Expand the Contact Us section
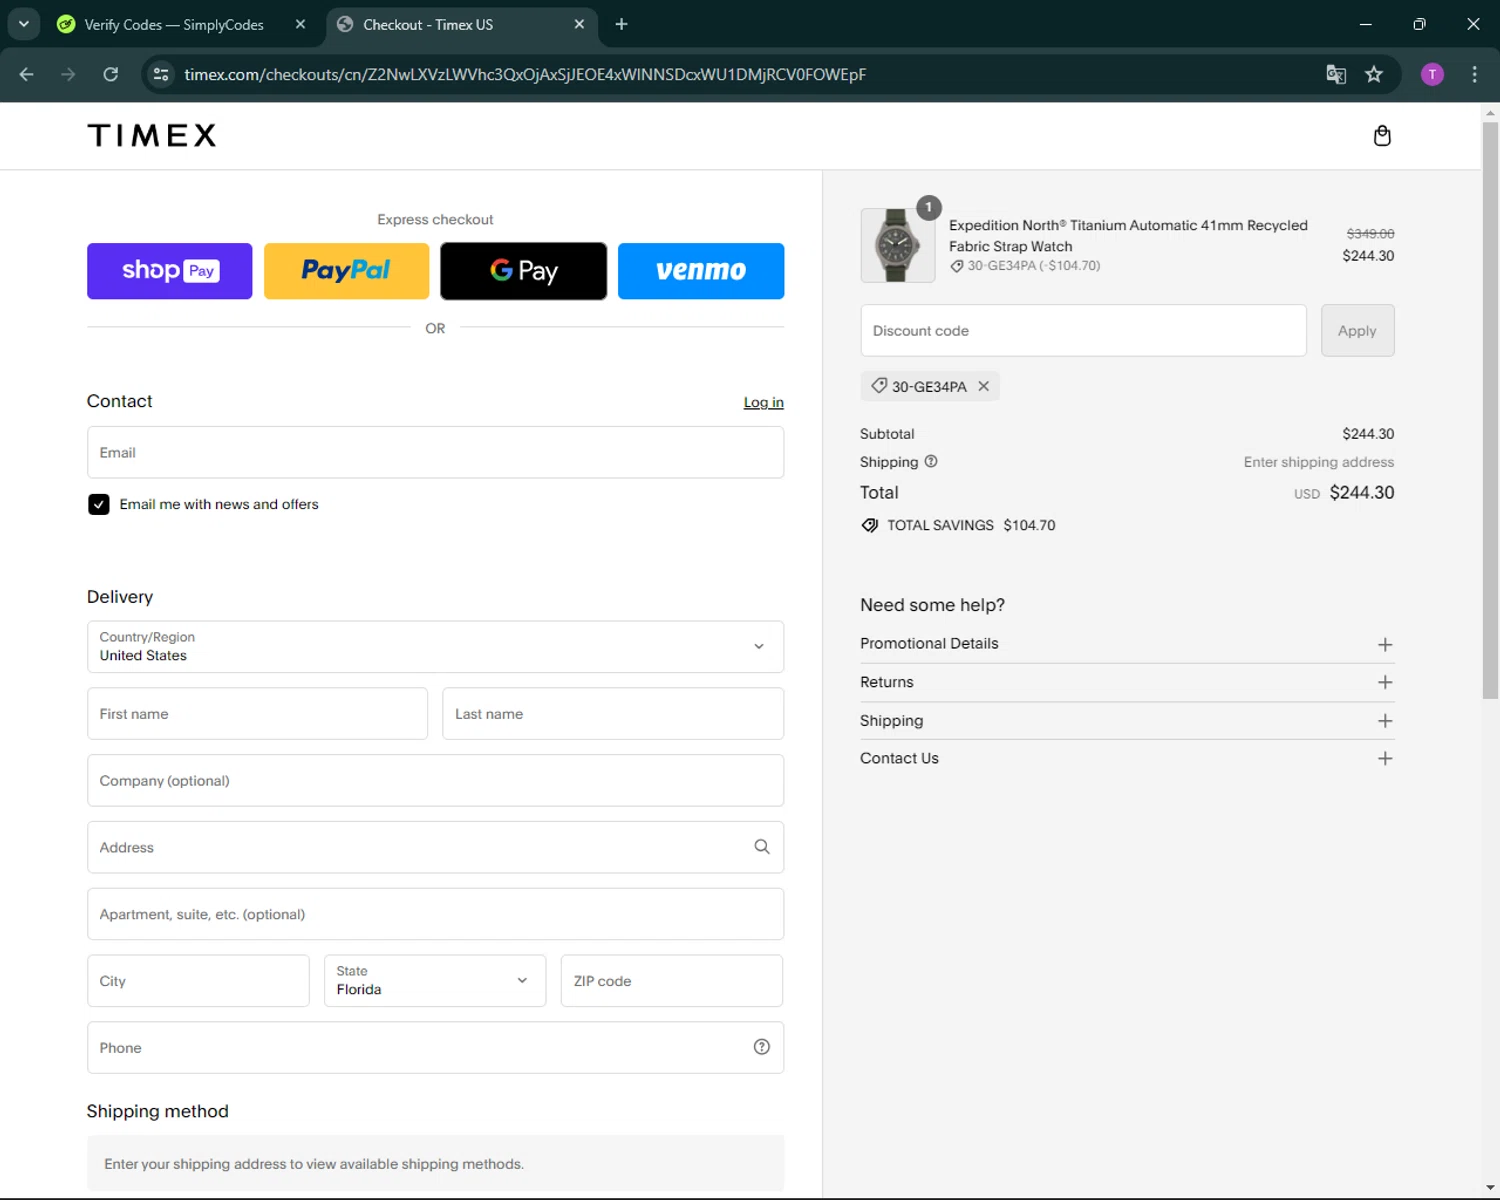Screen dimensions: 1500x1200 pos(1127,758)
